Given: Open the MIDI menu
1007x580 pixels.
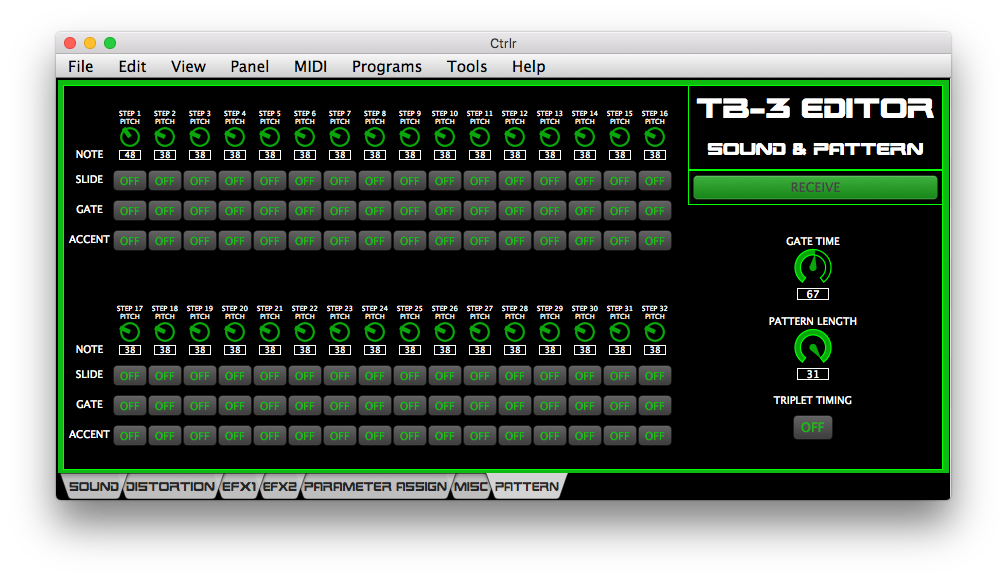Looking at the screenshot, I should (310, 66).
